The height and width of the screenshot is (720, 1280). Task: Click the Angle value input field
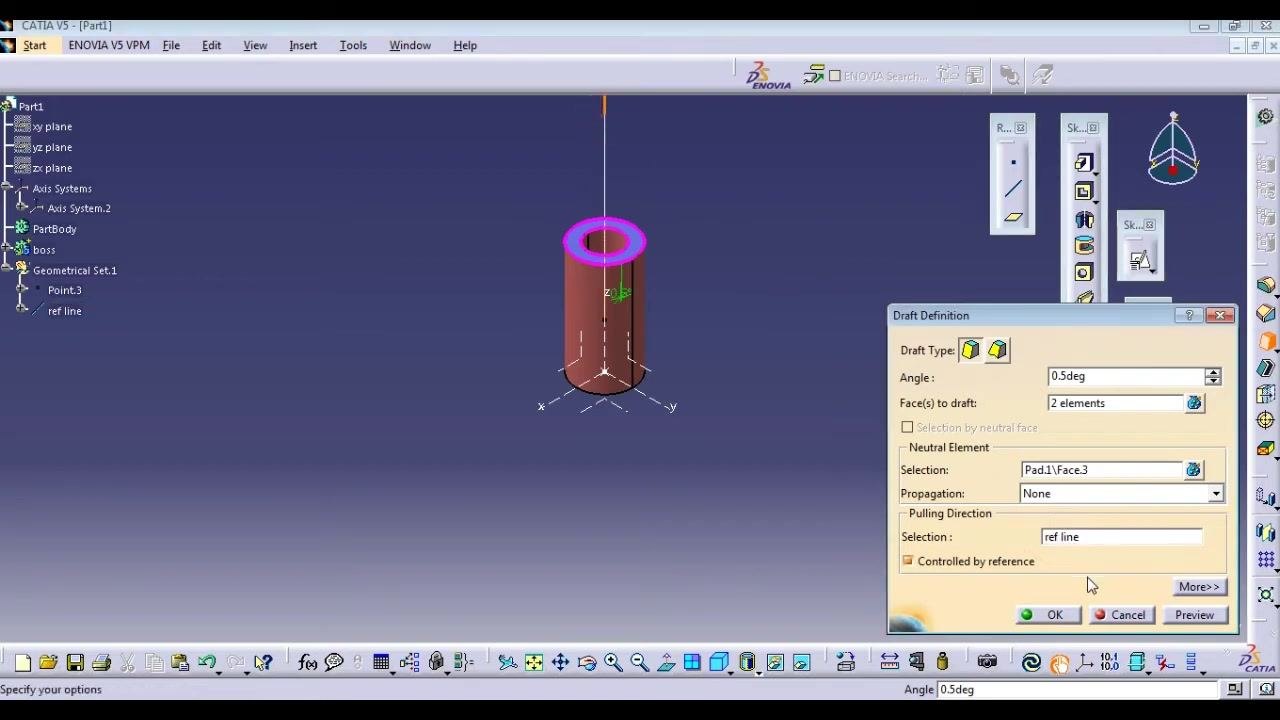tap(1126, 377)
